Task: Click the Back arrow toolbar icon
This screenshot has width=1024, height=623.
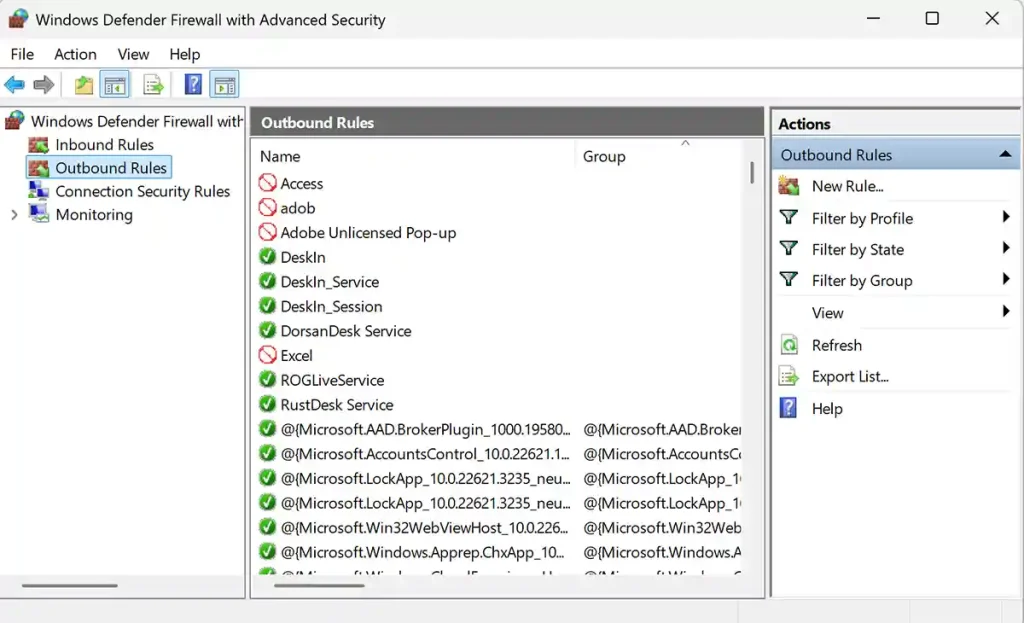Action: click(14, 84)
